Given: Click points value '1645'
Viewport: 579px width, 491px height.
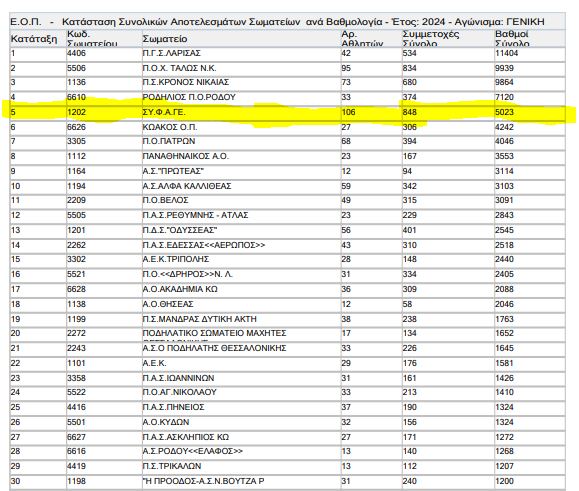Looking at the screenshot, I should coord(504,348).
